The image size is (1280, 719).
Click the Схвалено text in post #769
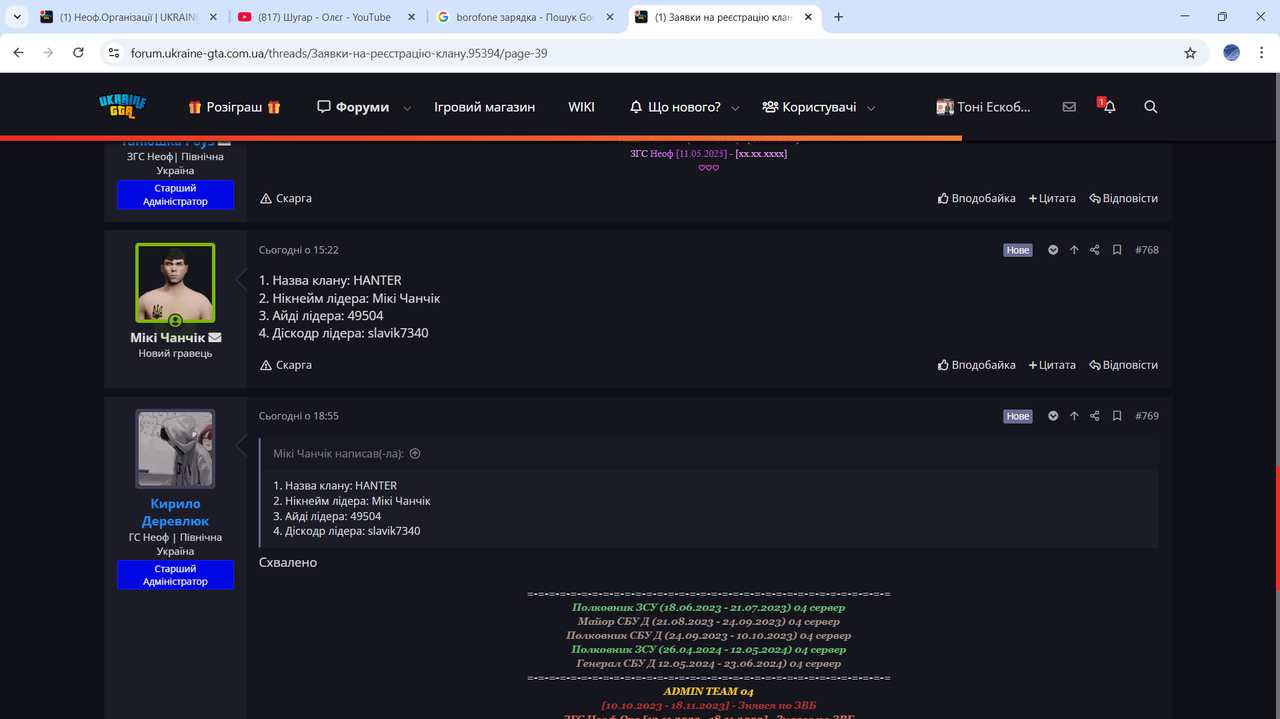click(x=288, y=563)
